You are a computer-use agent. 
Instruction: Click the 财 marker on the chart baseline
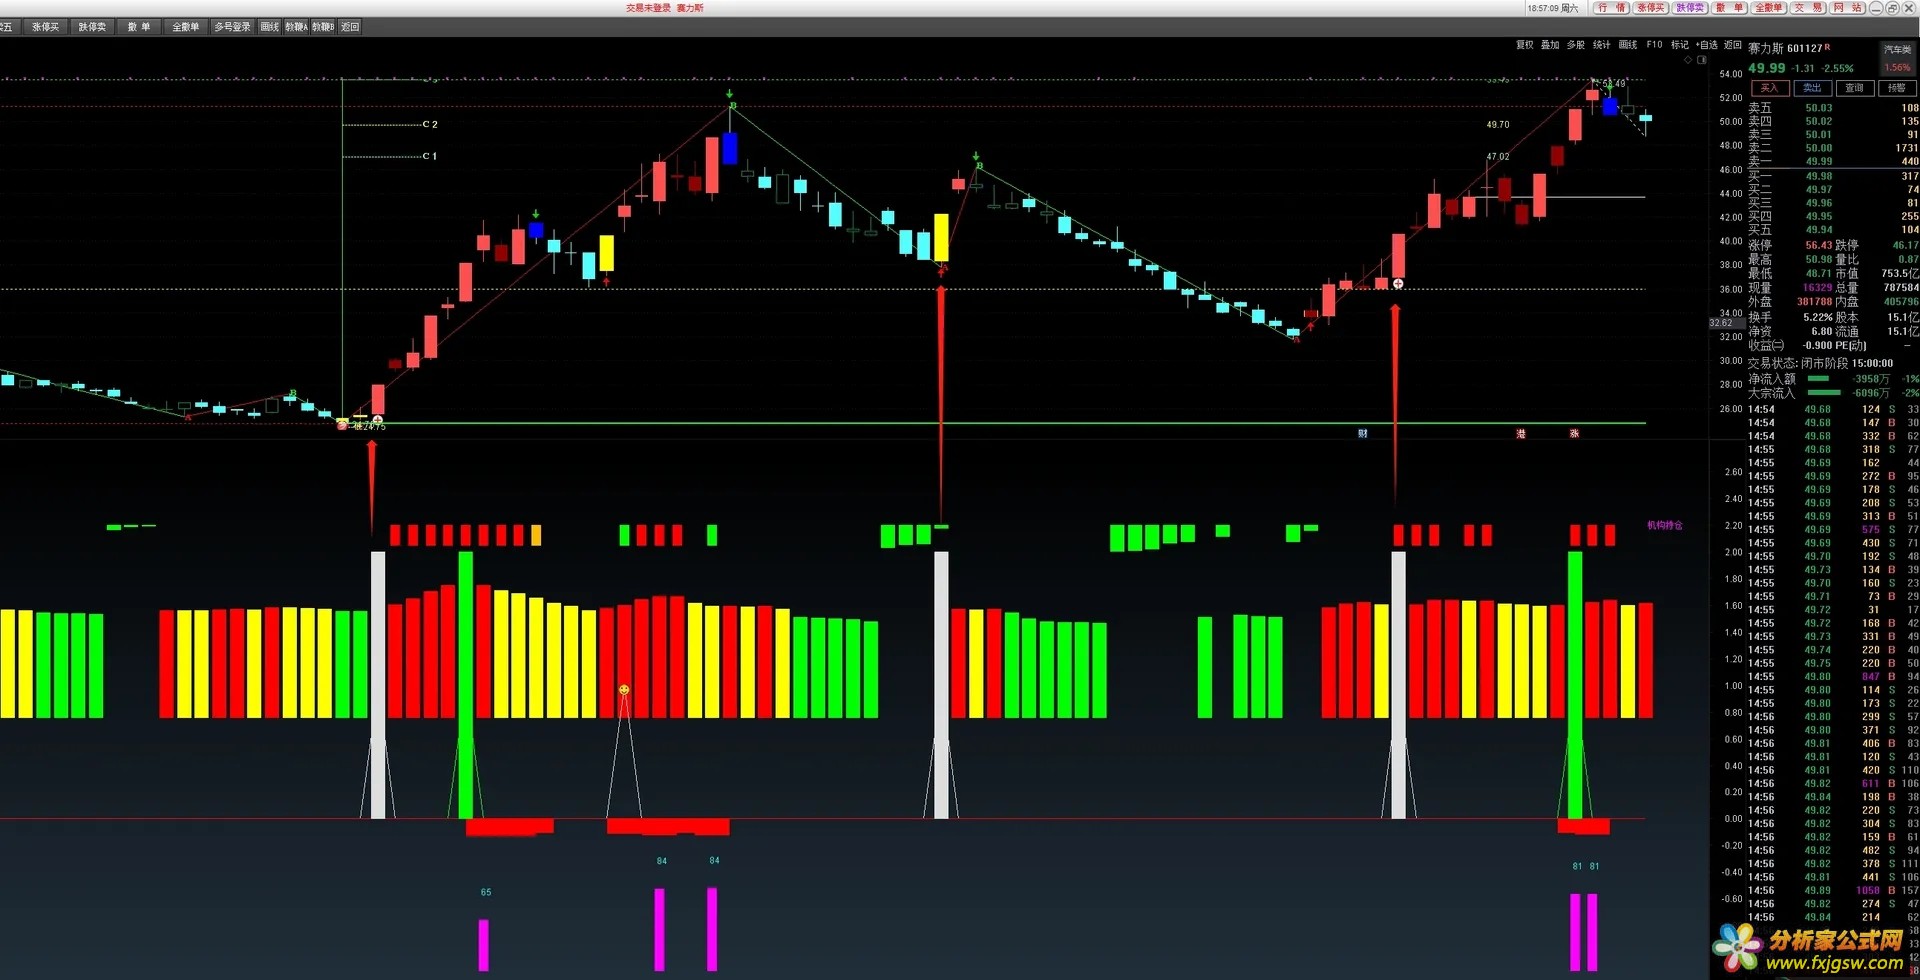1362,434
